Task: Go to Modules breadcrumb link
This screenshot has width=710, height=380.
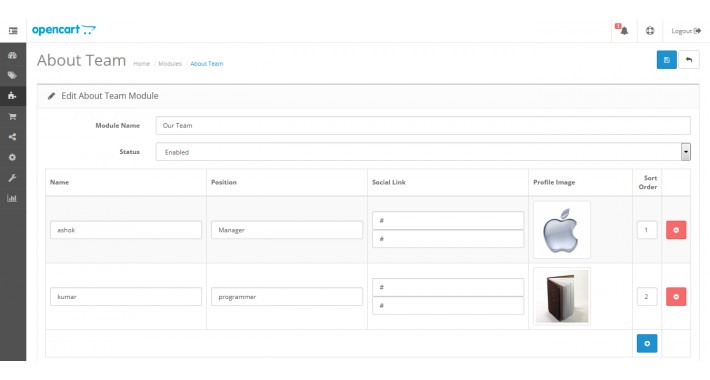Action: click(170, 64)
